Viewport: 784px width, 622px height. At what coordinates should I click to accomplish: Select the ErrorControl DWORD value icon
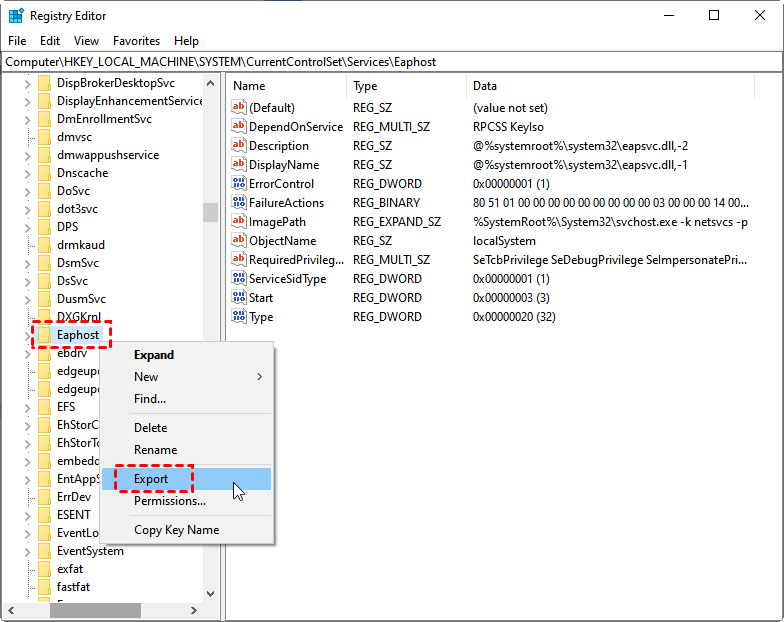[238, 184]
